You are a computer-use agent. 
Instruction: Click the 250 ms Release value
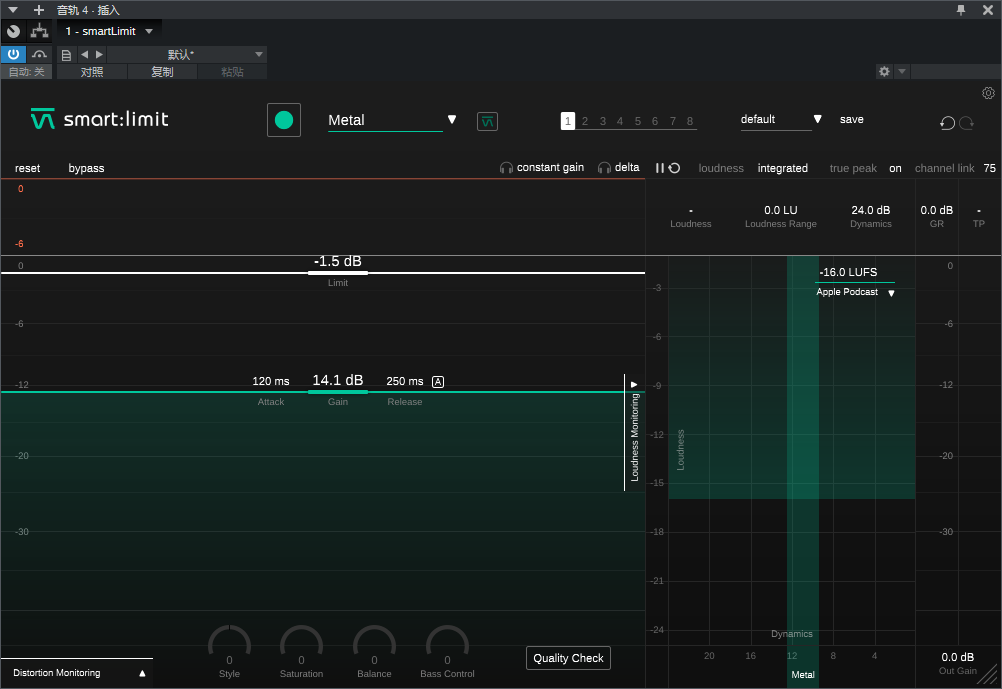[405, 381]
